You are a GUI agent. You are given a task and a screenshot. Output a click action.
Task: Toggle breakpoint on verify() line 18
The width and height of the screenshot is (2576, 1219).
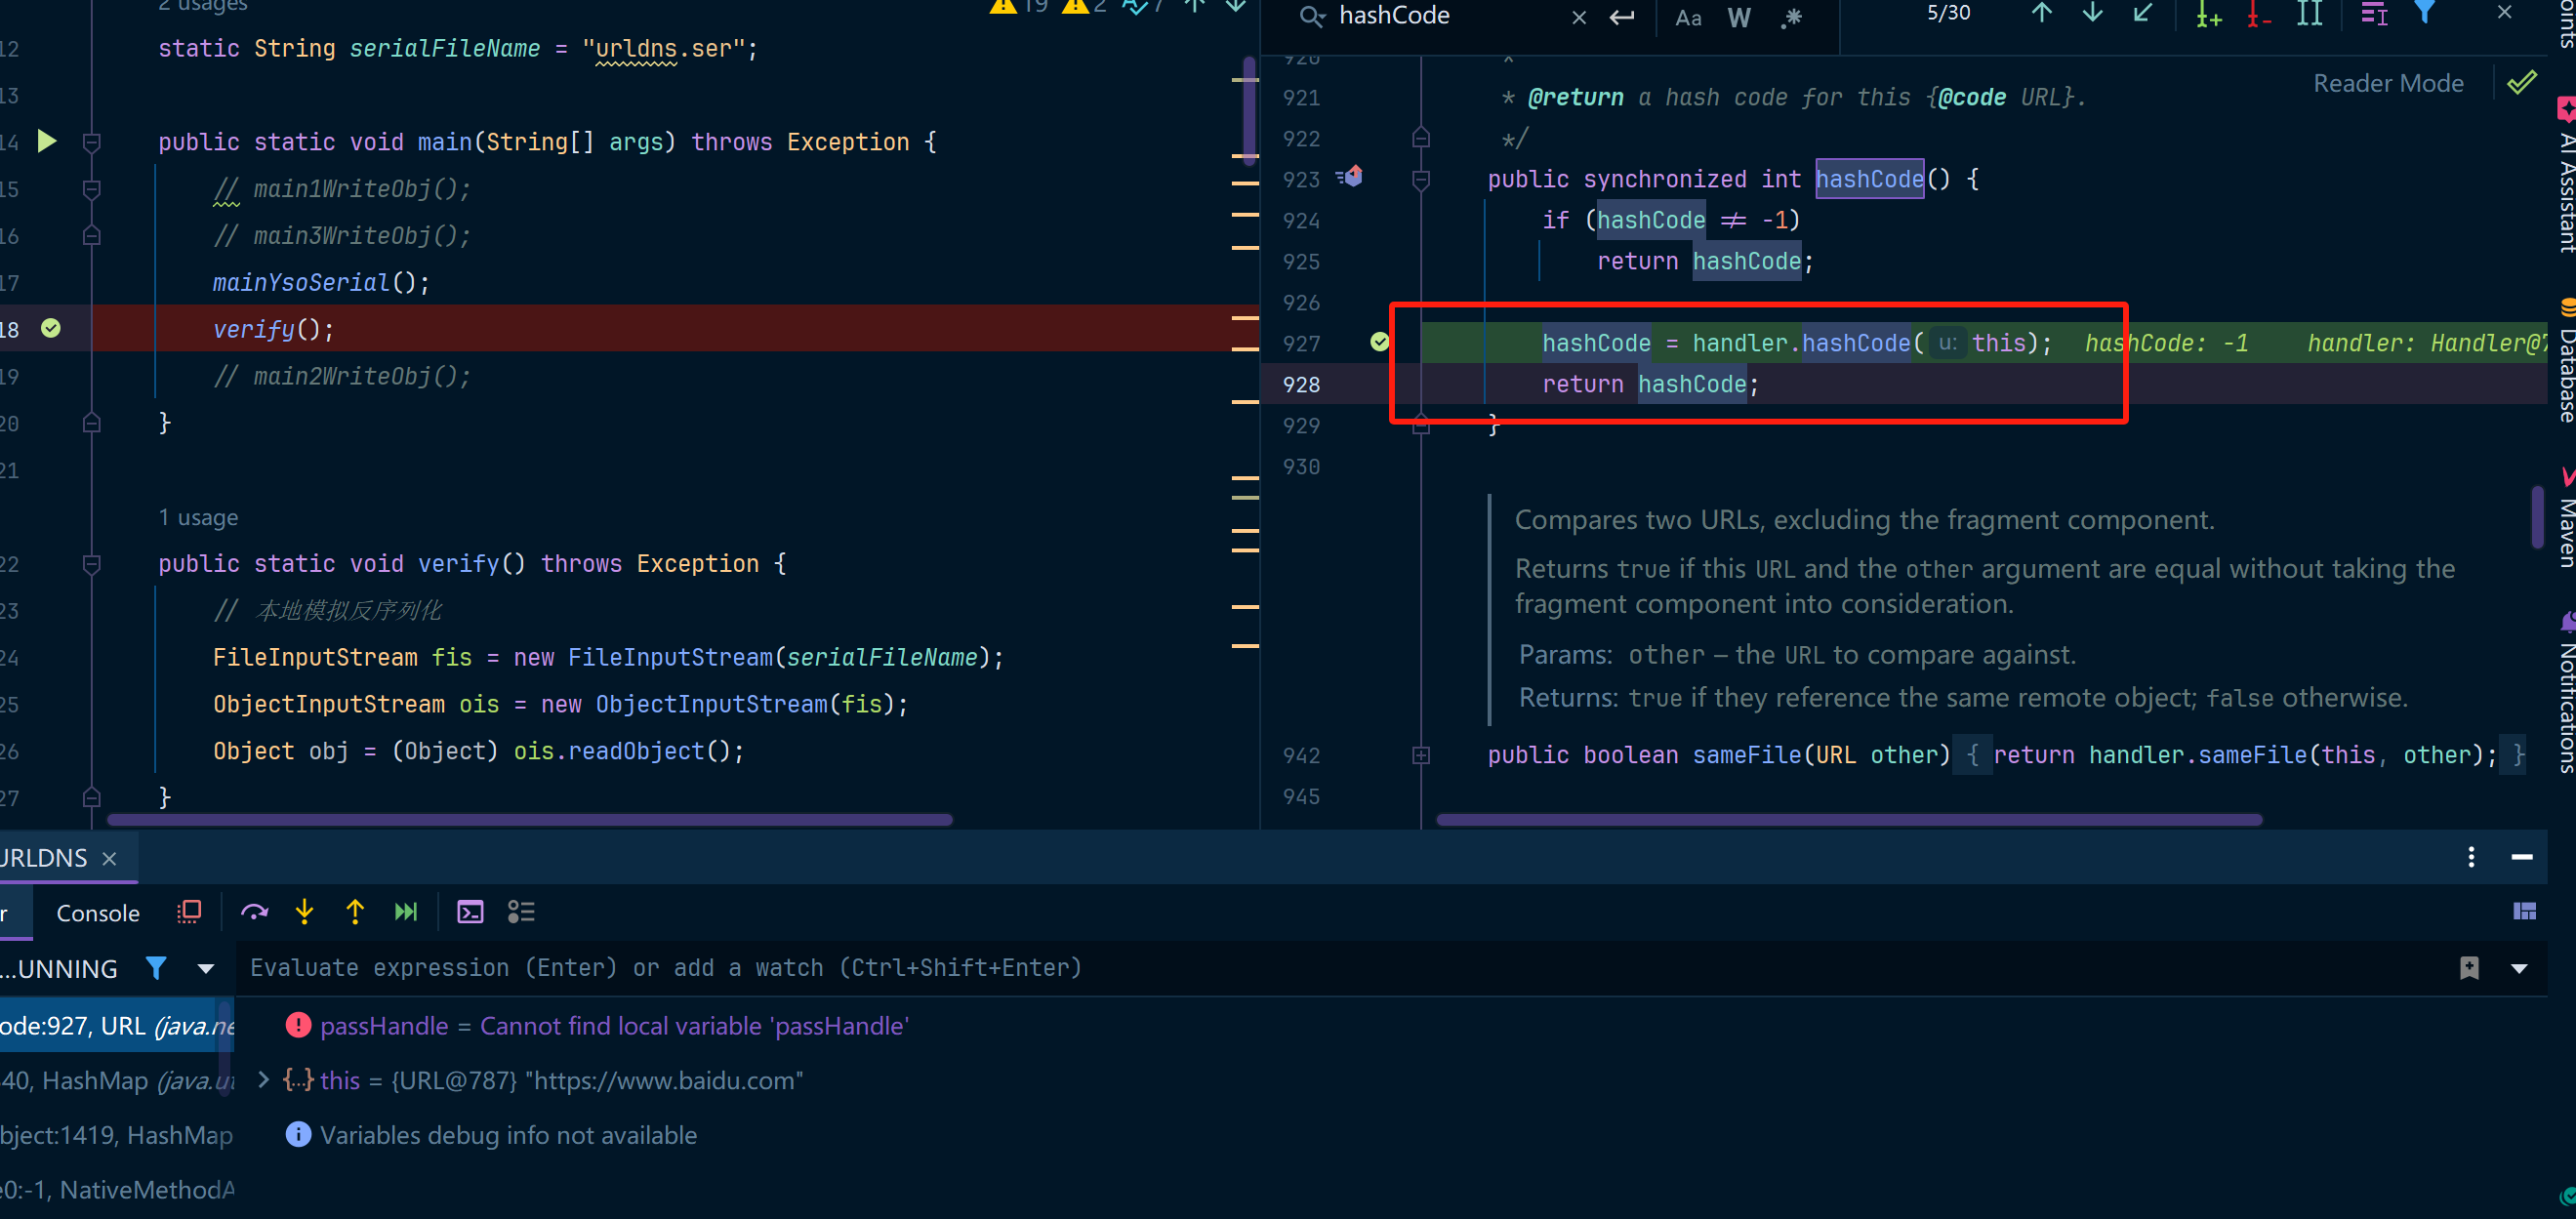51,328
